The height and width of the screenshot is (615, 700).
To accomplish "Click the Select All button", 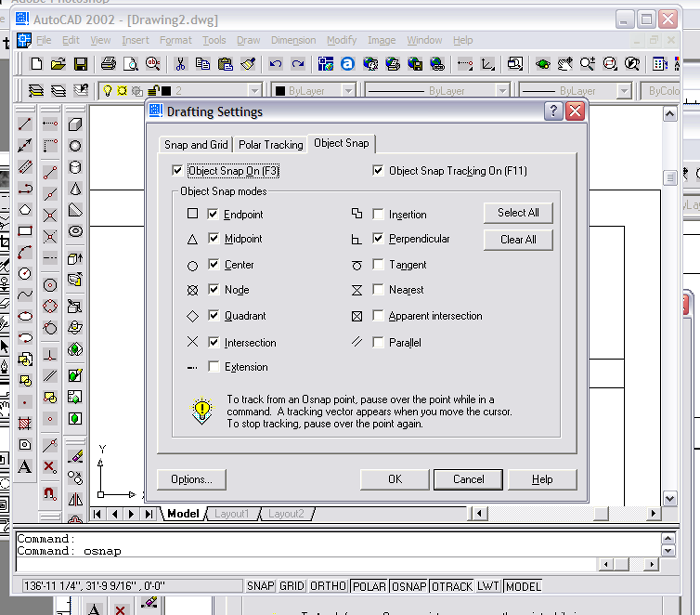I will point(518,212).
